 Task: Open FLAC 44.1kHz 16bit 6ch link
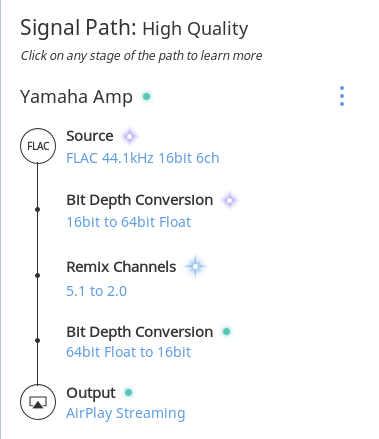[143, 158]
